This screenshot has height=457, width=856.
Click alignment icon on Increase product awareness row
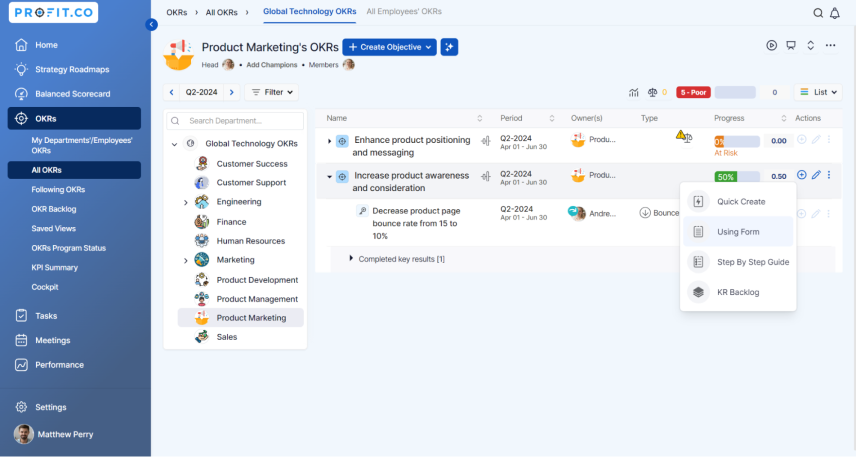[485, 176]
